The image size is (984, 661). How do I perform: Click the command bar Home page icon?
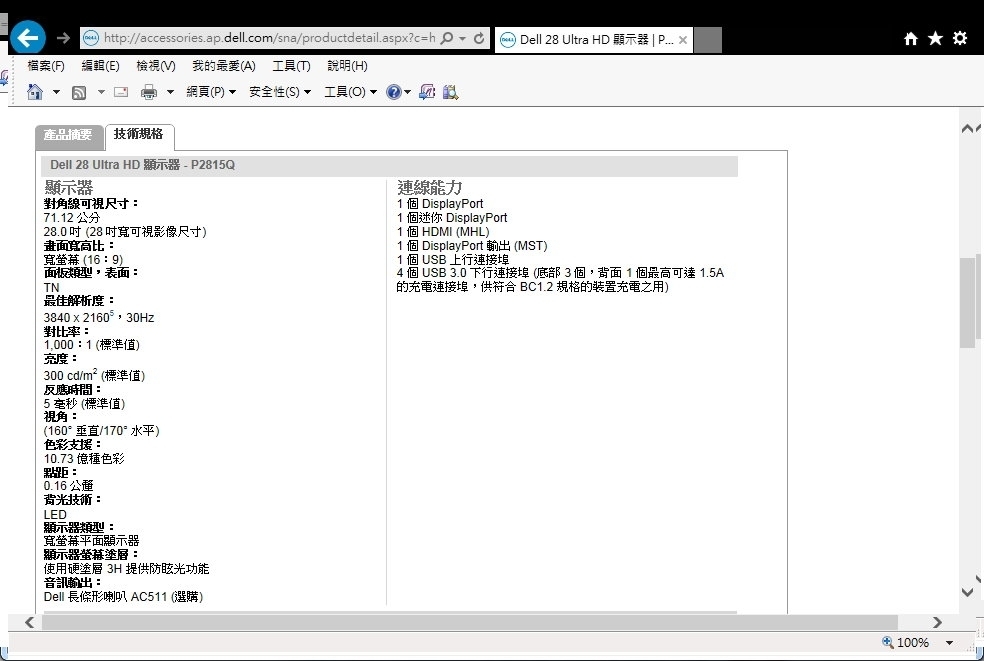(35, 92)
